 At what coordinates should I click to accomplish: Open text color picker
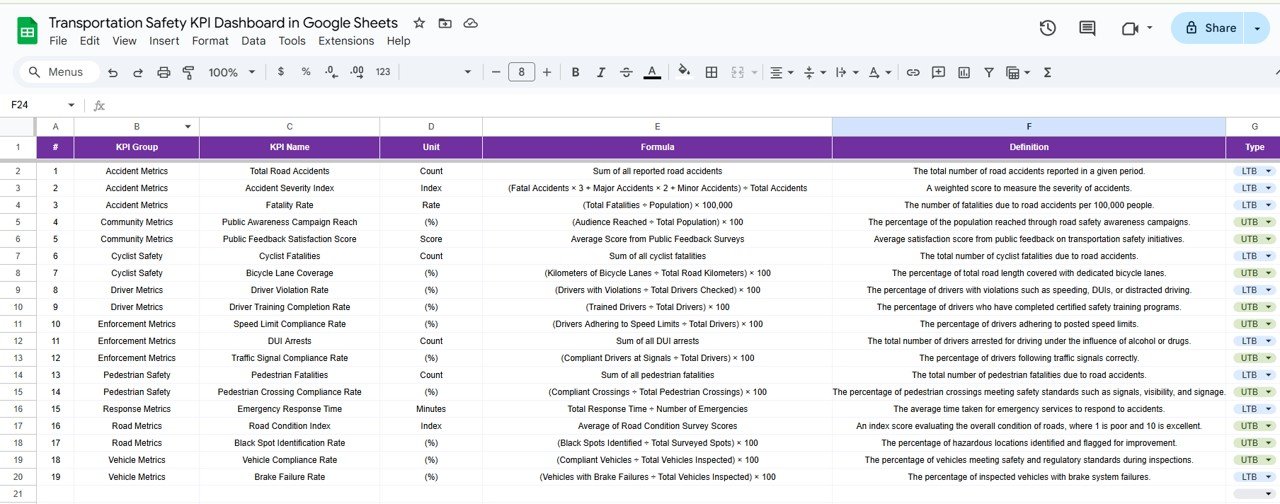[652, 72]
